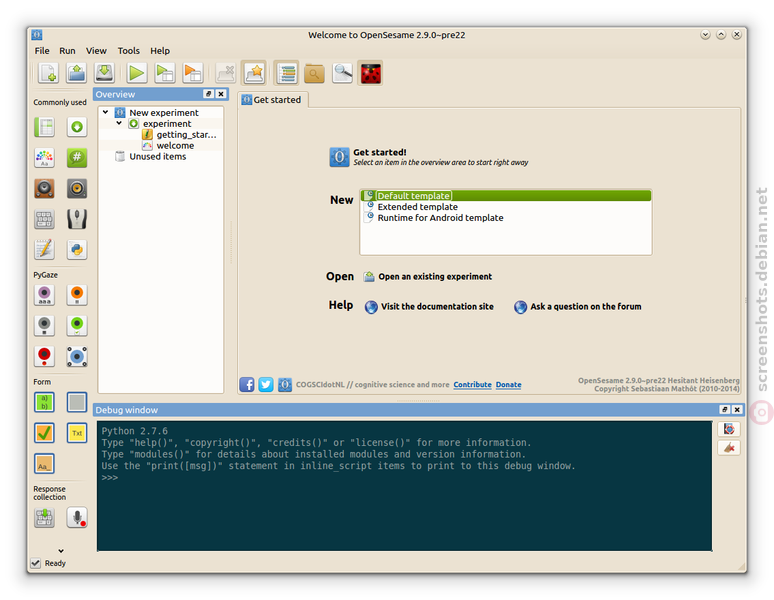Select the logger notepad icon
The height and width of the screenshot is (600, 774).
pos(44,249)
